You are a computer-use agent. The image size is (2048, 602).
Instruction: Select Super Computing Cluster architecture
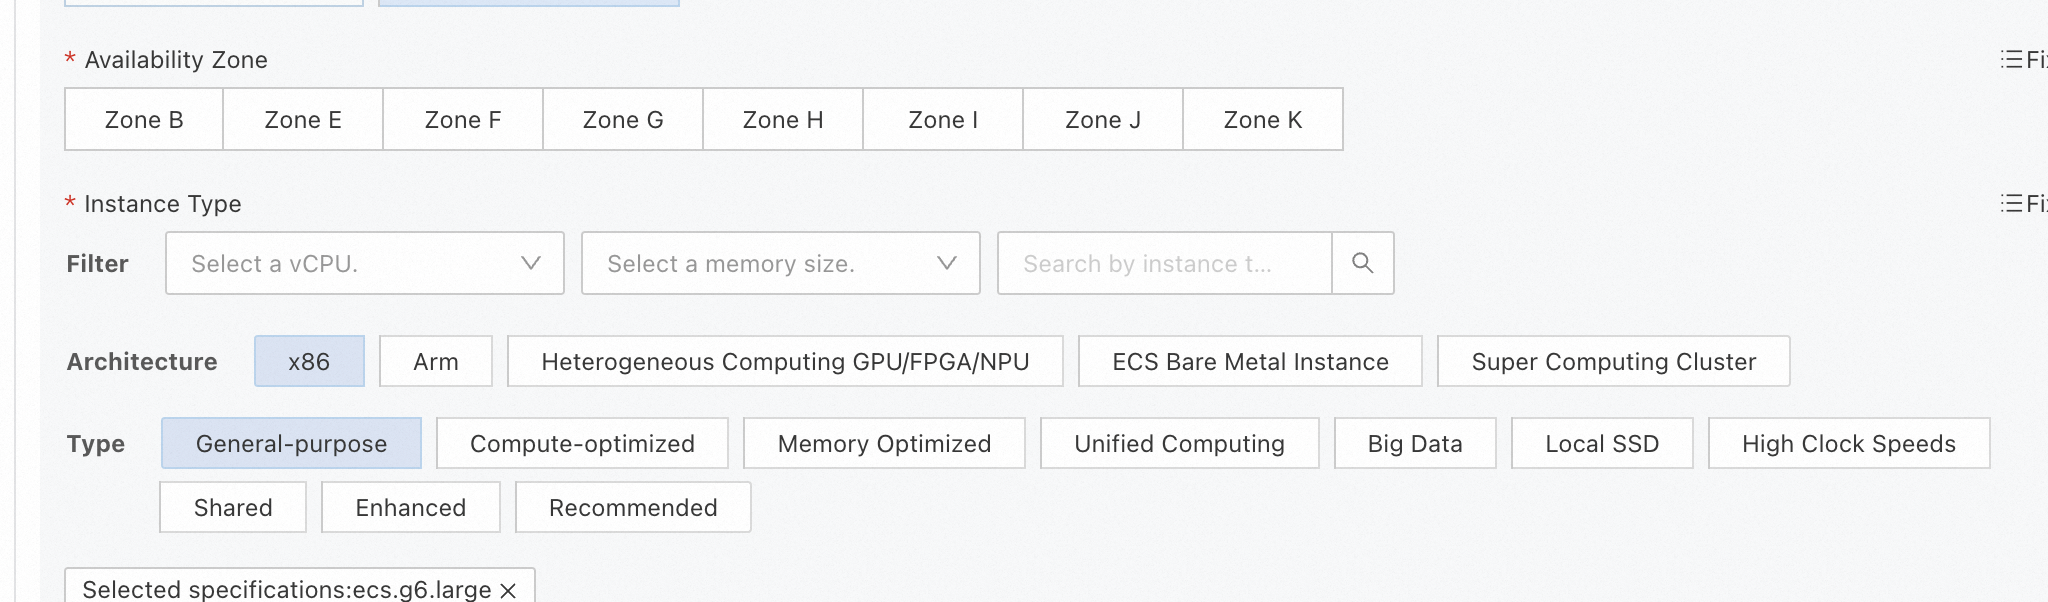click(1613, 361)
